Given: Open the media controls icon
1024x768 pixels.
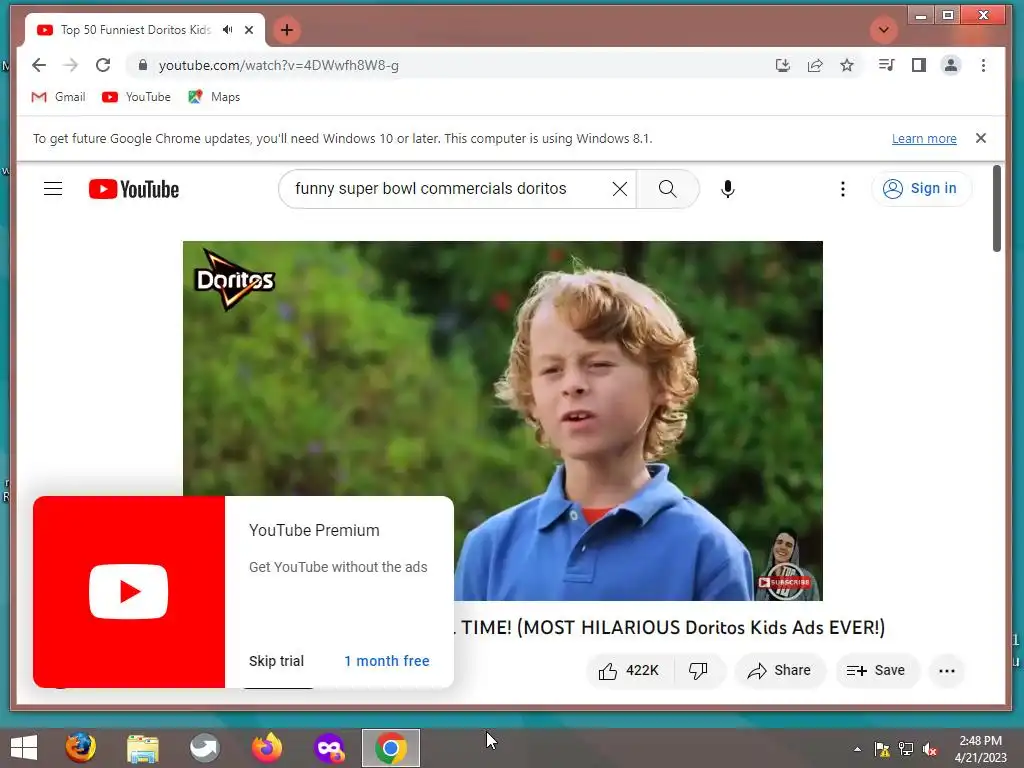Looking at the screenshot, I should [x=886, y=65].
